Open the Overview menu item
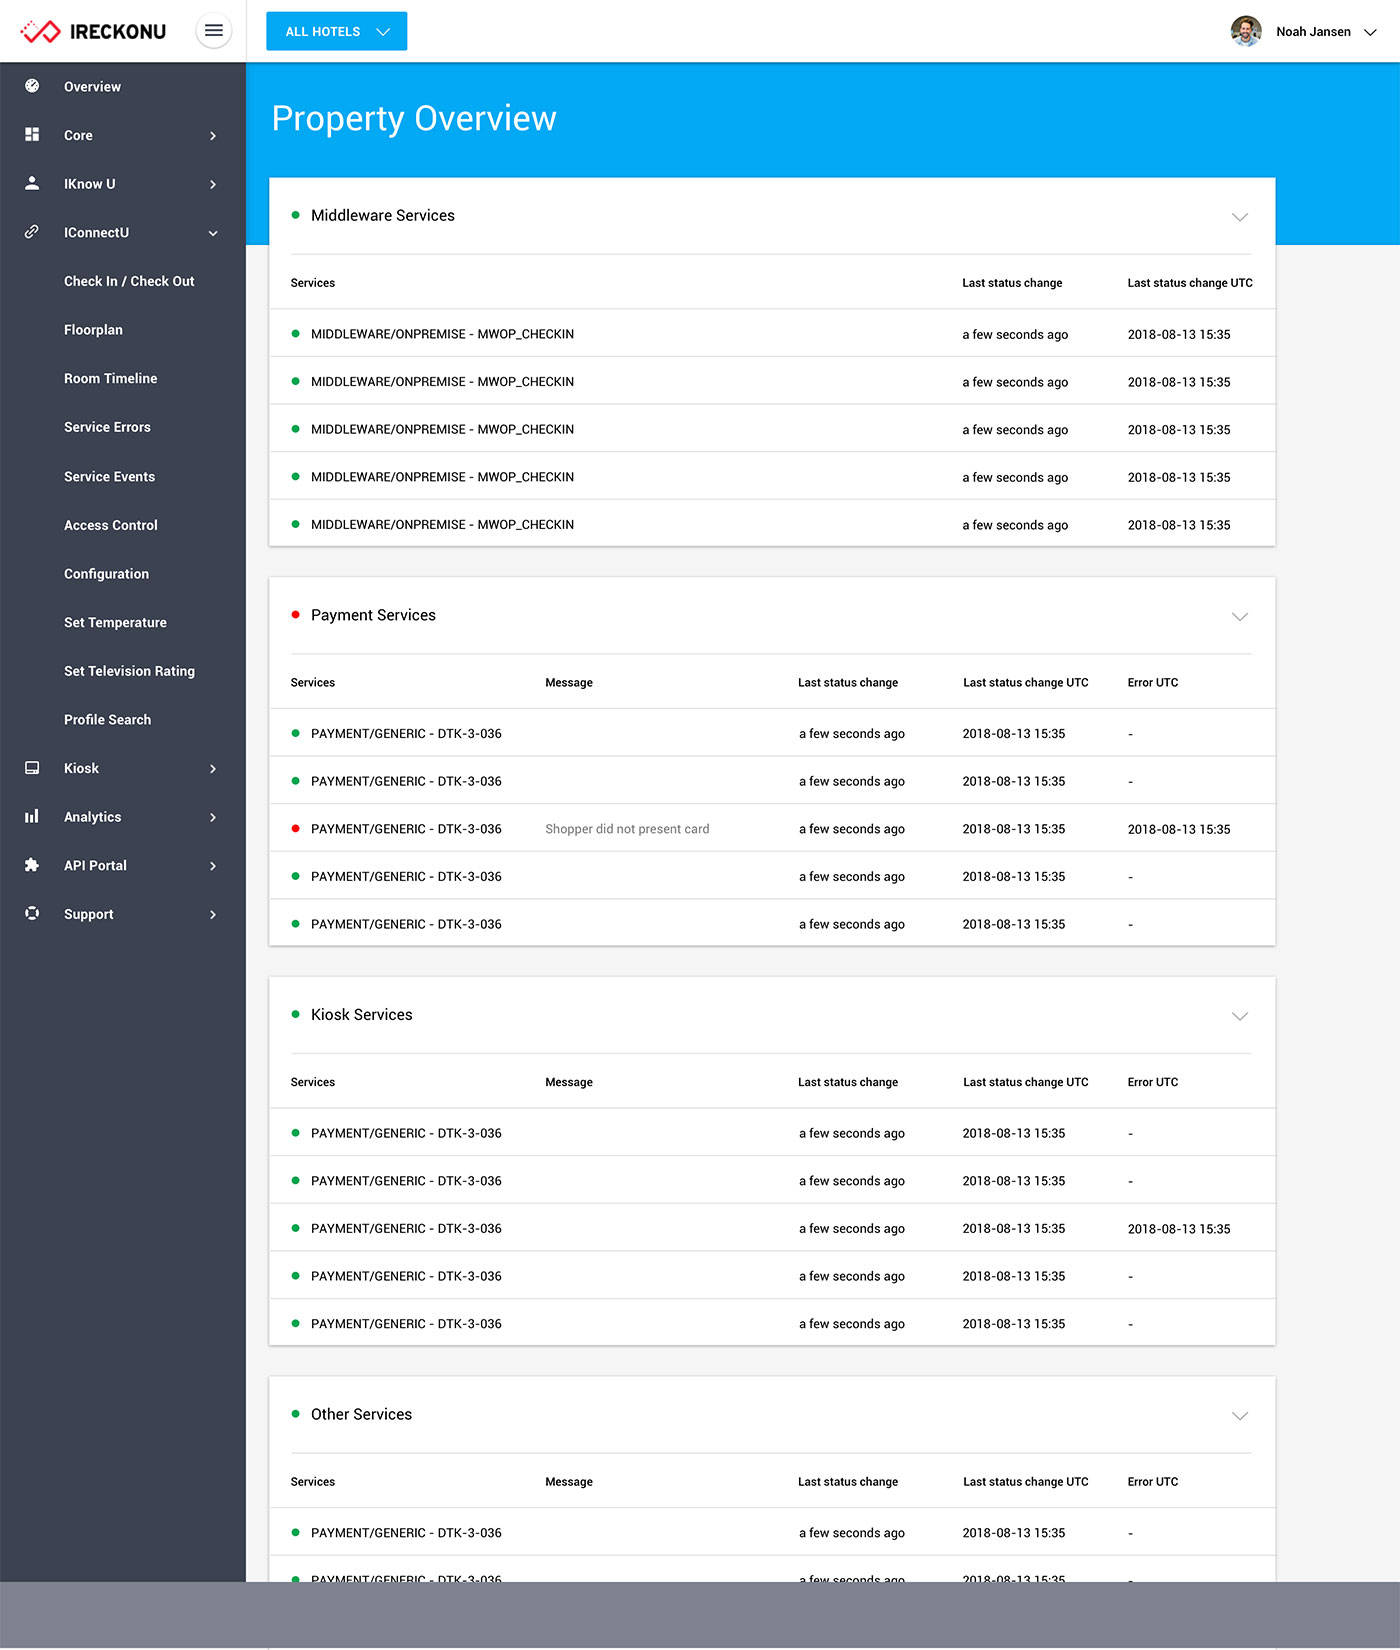Screen dimensions: 1400x1650 click(92, 87)
